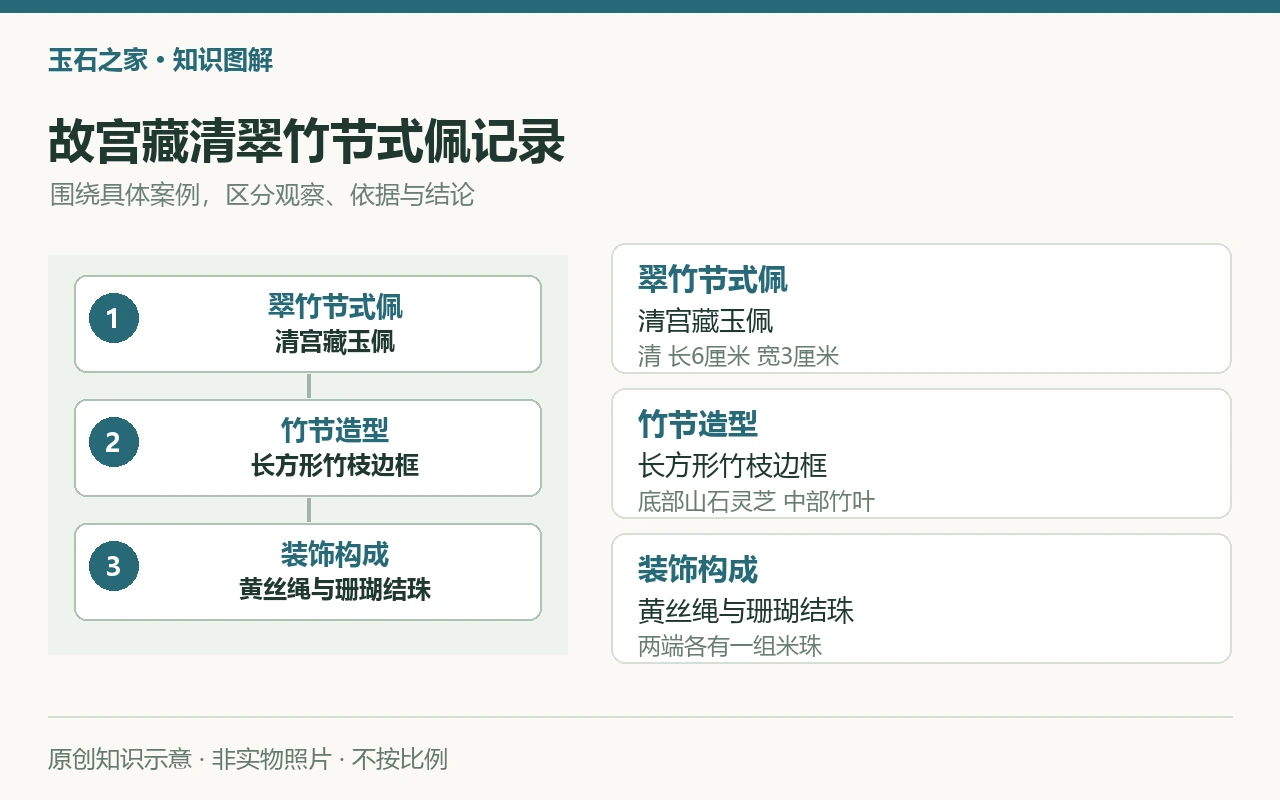The image size is (1280, 800).
Task: Click 黄丝绳与珊瑚结珠 in the third detail card
Action: coord(746,611)
